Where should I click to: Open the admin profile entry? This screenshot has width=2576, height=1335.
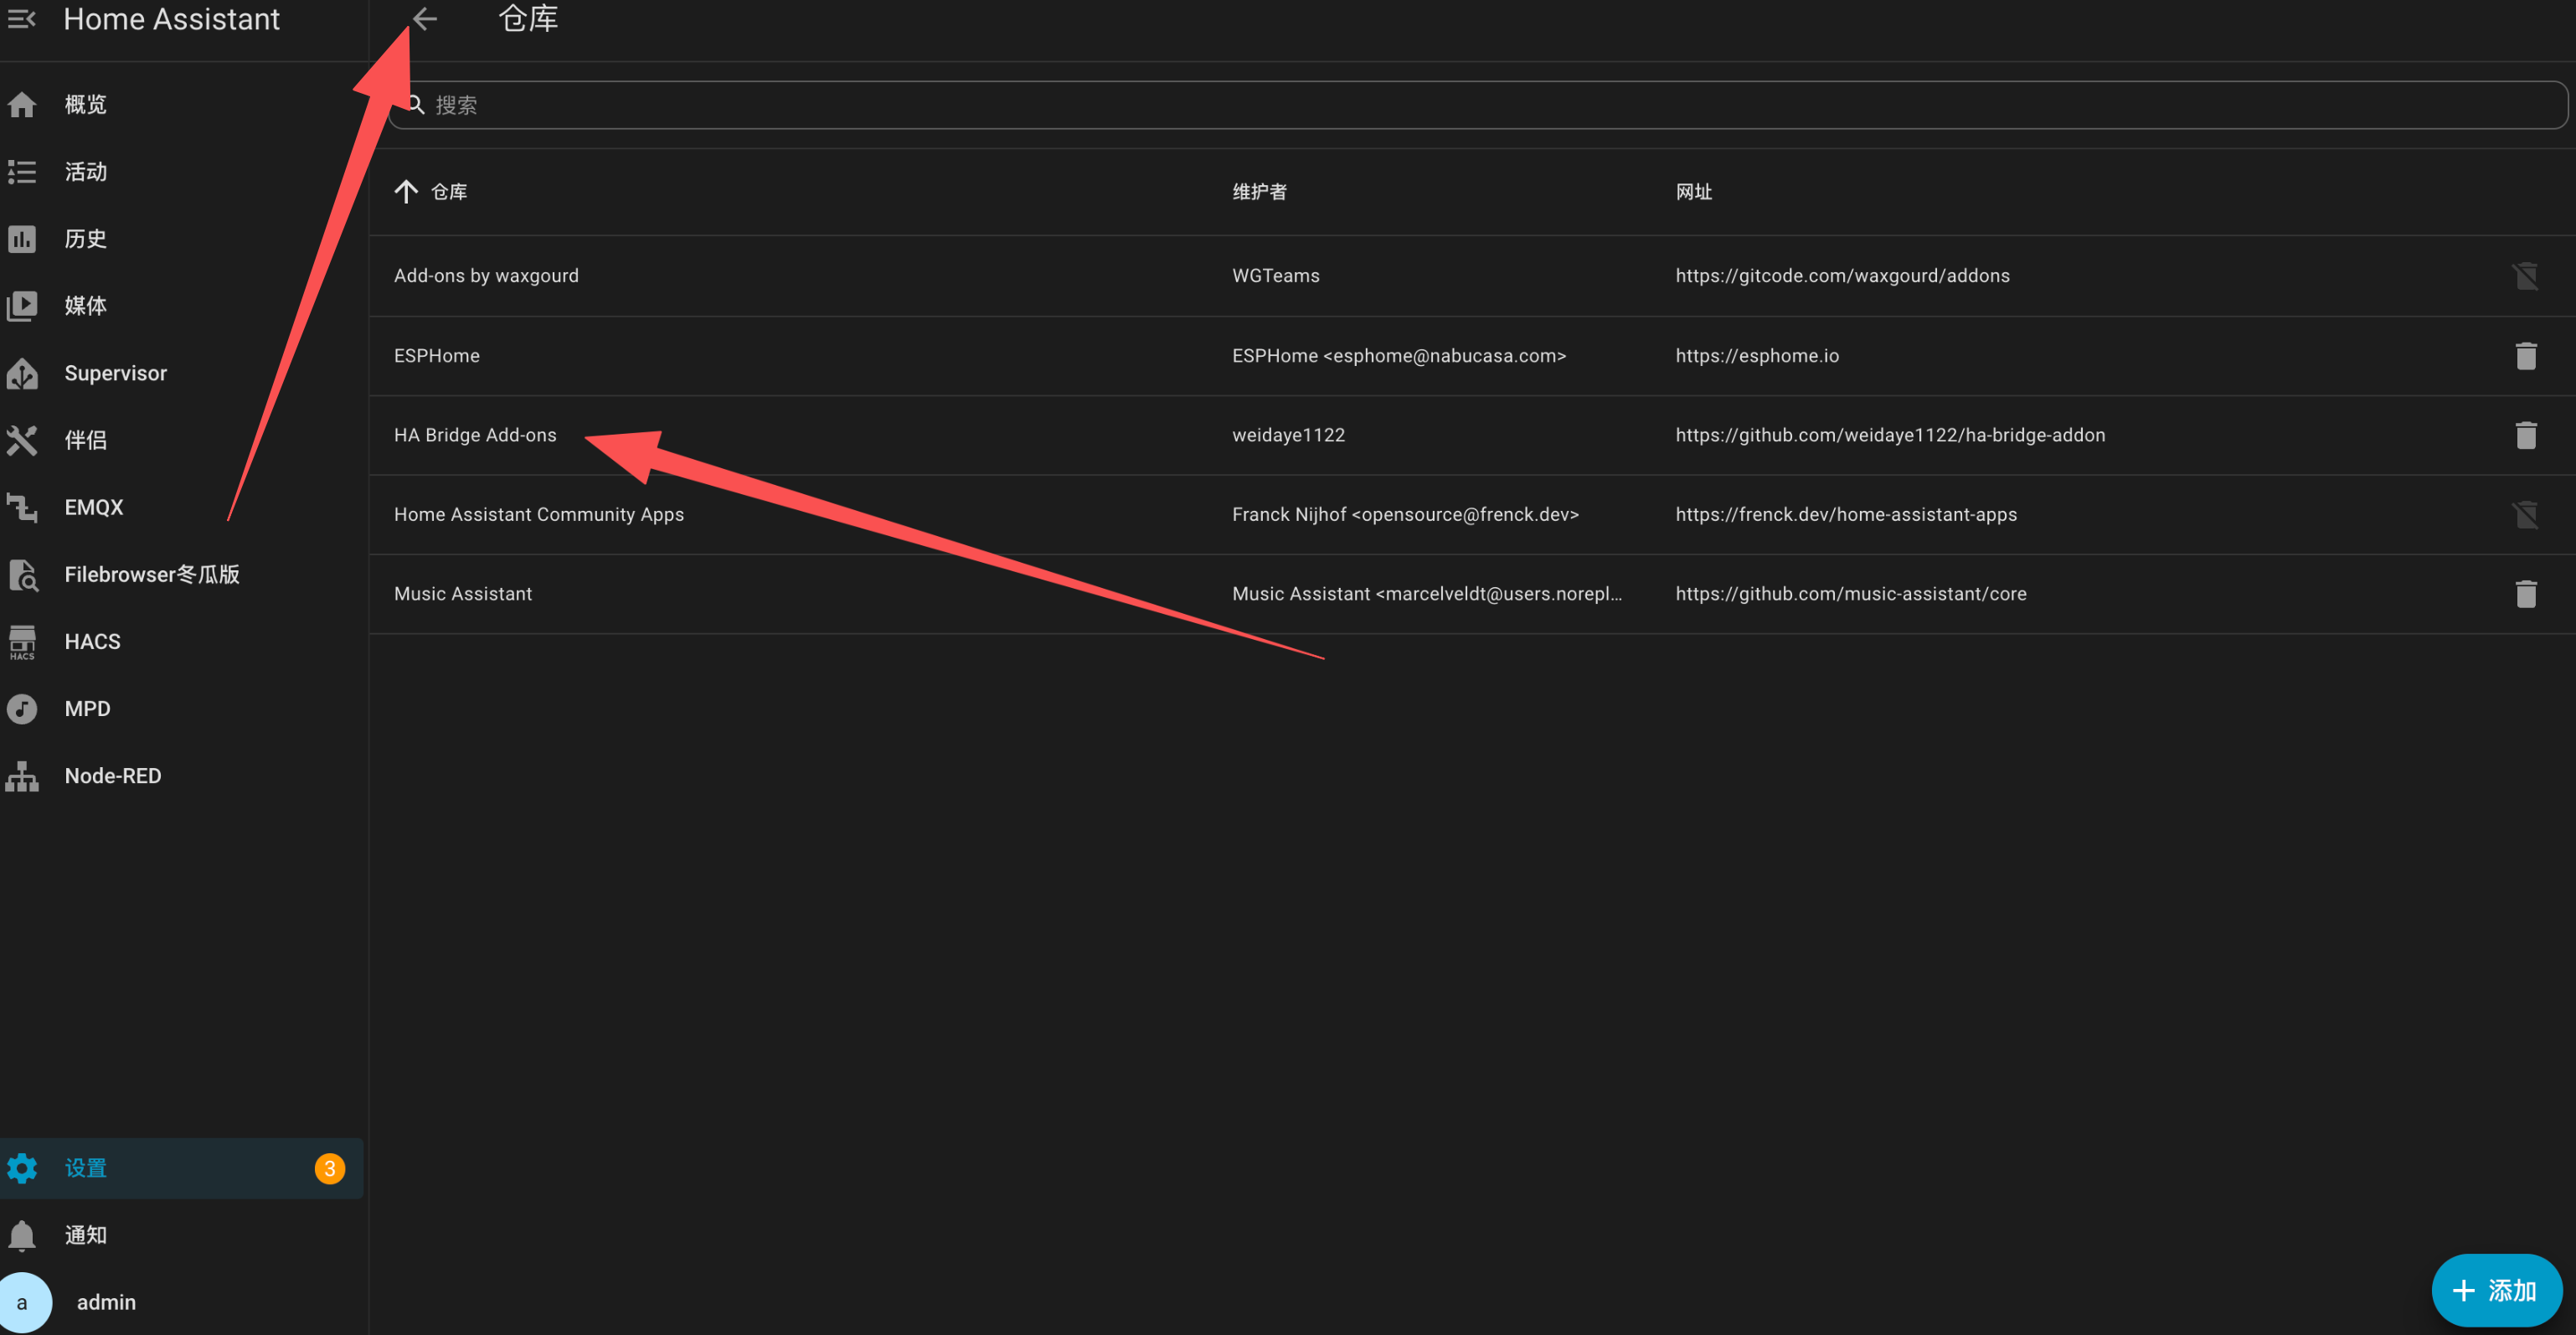[x=182, y=1302]
